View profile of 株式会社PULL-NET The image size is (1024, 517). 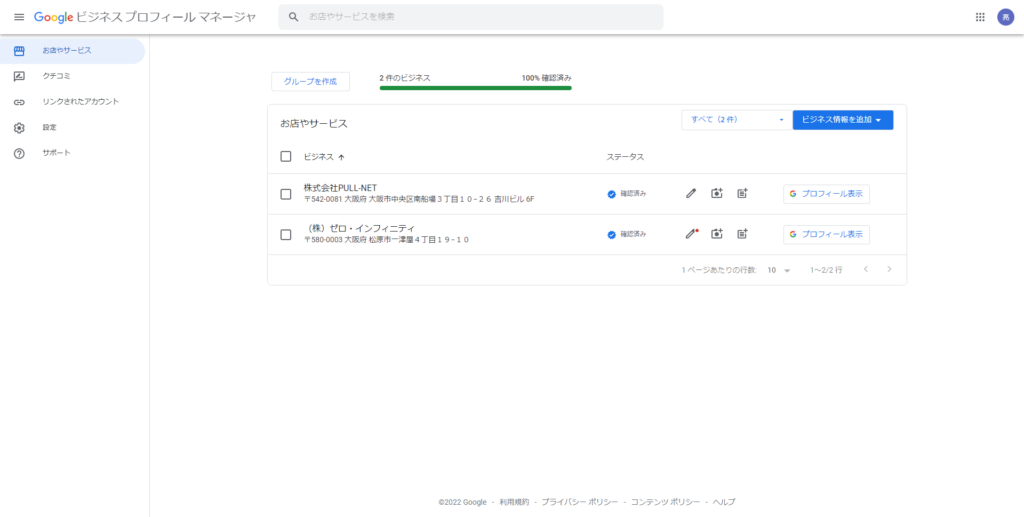826,194
